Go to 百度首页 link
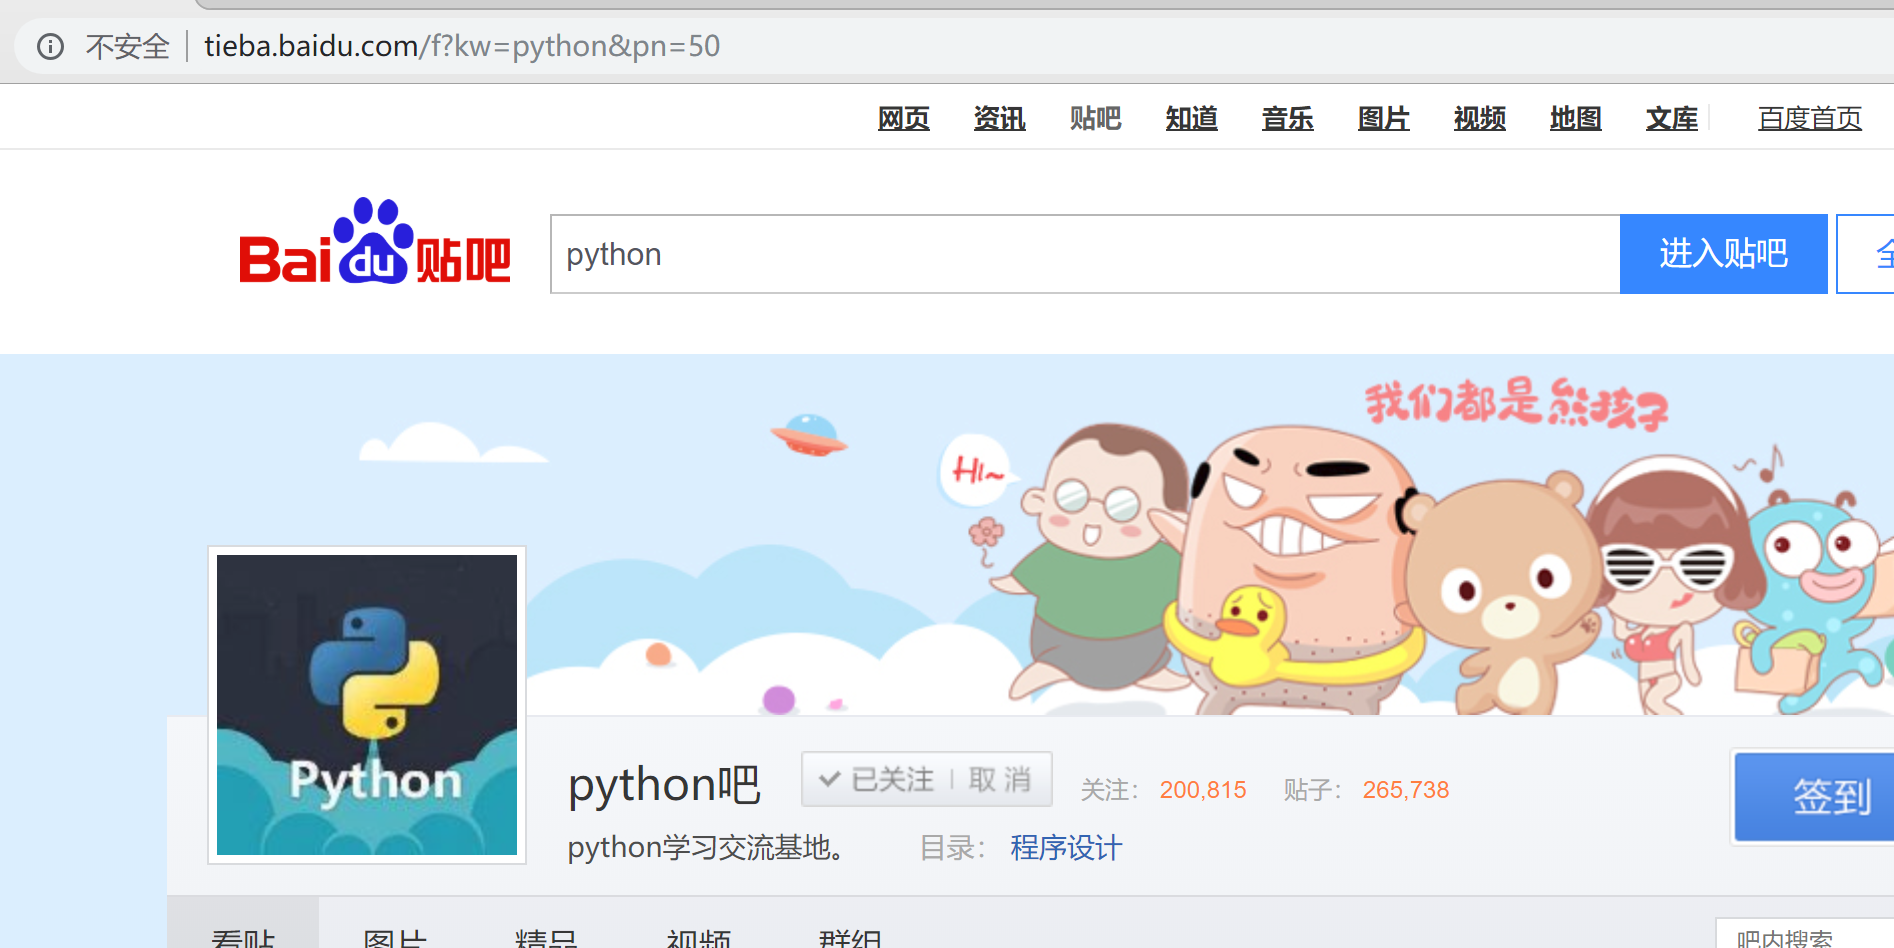Image resolution: width=1894 pixels, height=948 pixels. coord(1810,118)
